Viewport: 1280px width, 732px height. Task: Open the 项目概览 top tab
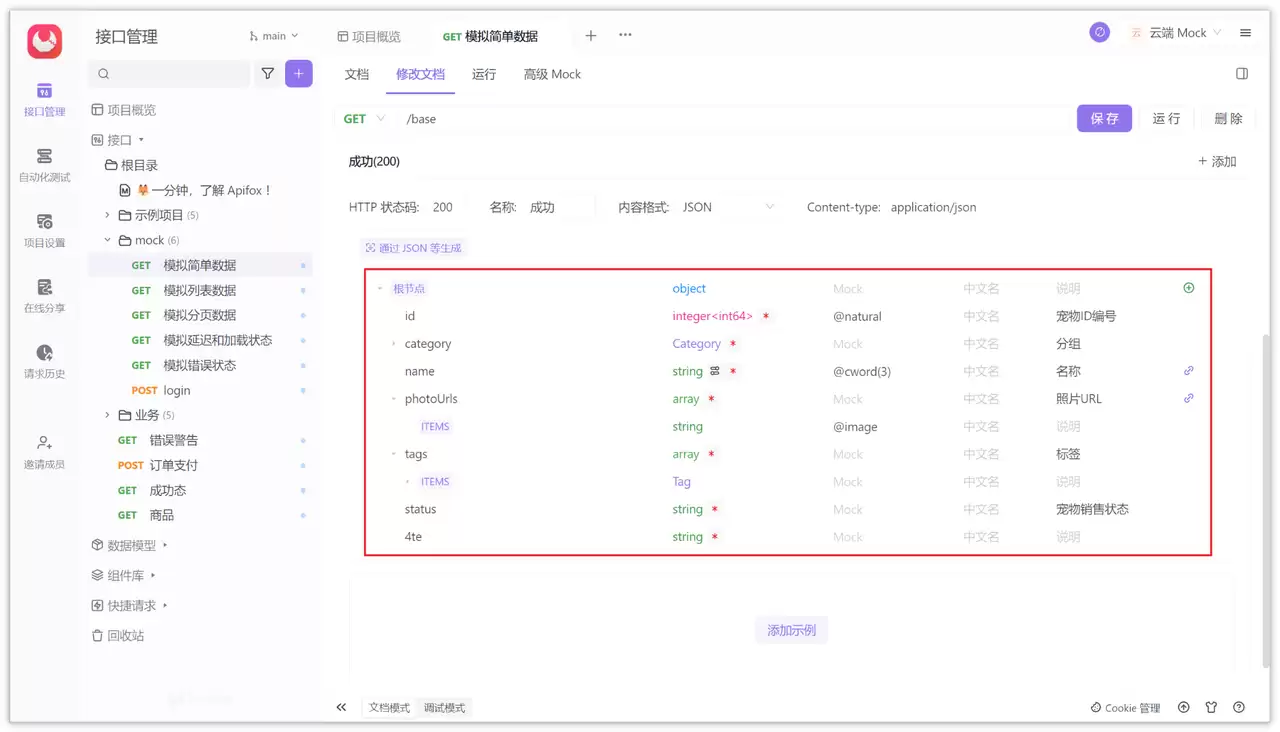click(369, 36)
